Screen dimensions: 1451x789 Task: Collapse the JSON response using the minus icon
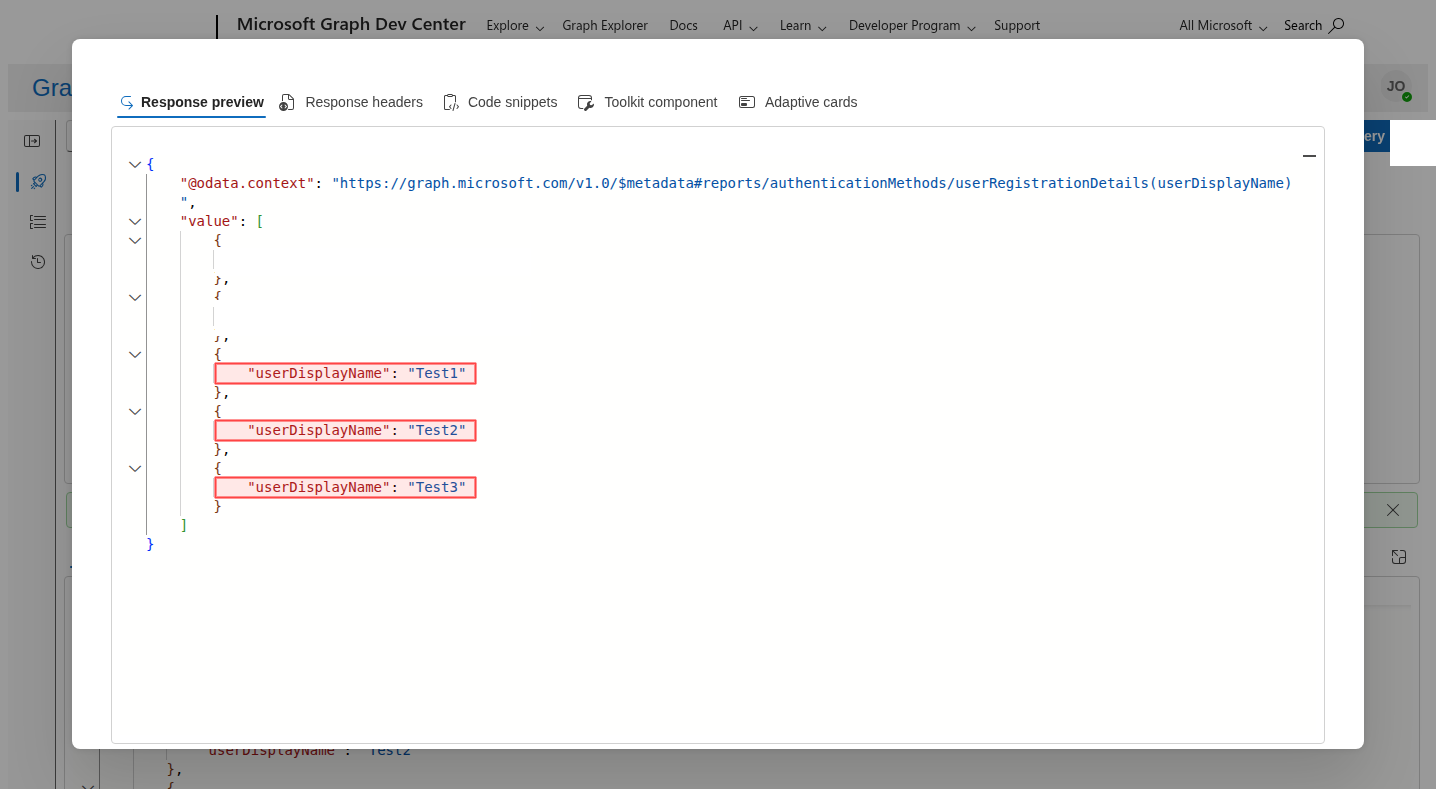(1309, 156)
